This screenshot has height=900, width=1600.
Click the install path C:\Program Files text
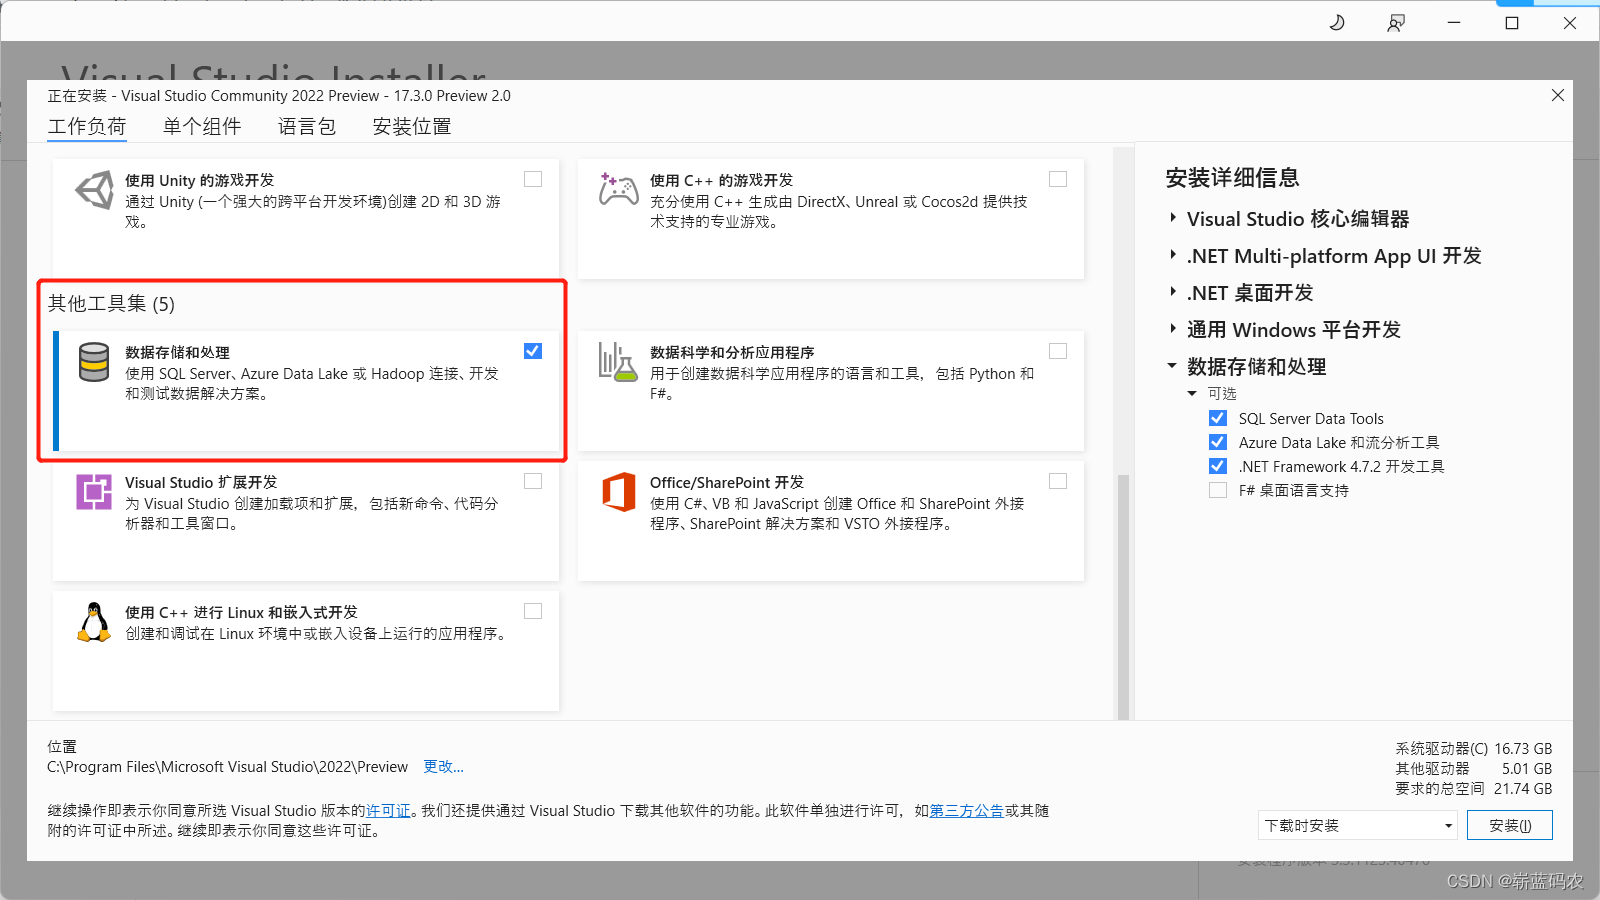227,767
